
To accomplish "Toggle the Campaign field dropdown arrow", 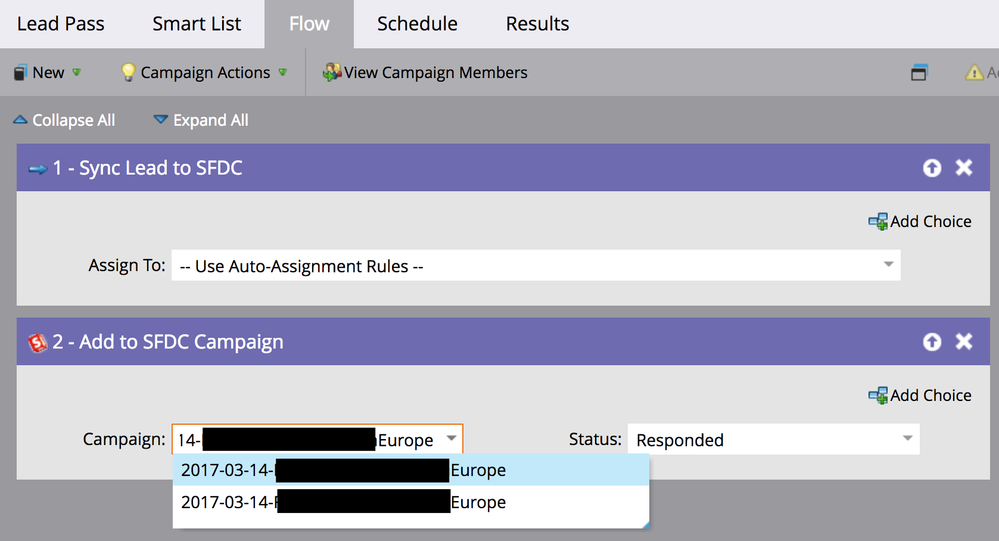I will [451, 438].
